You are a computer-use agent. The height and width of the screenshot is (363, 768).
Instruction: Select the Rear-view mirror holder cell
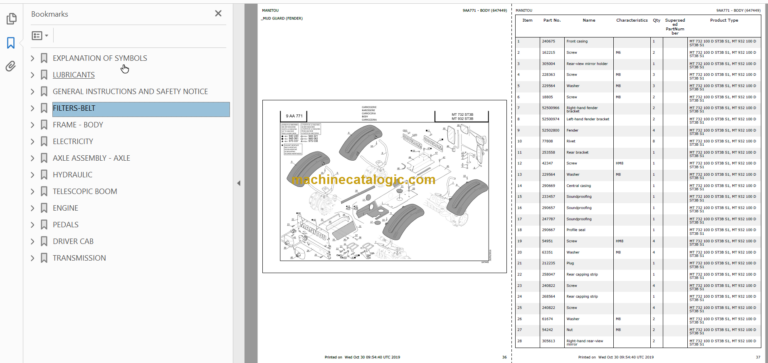pos(589,64)
